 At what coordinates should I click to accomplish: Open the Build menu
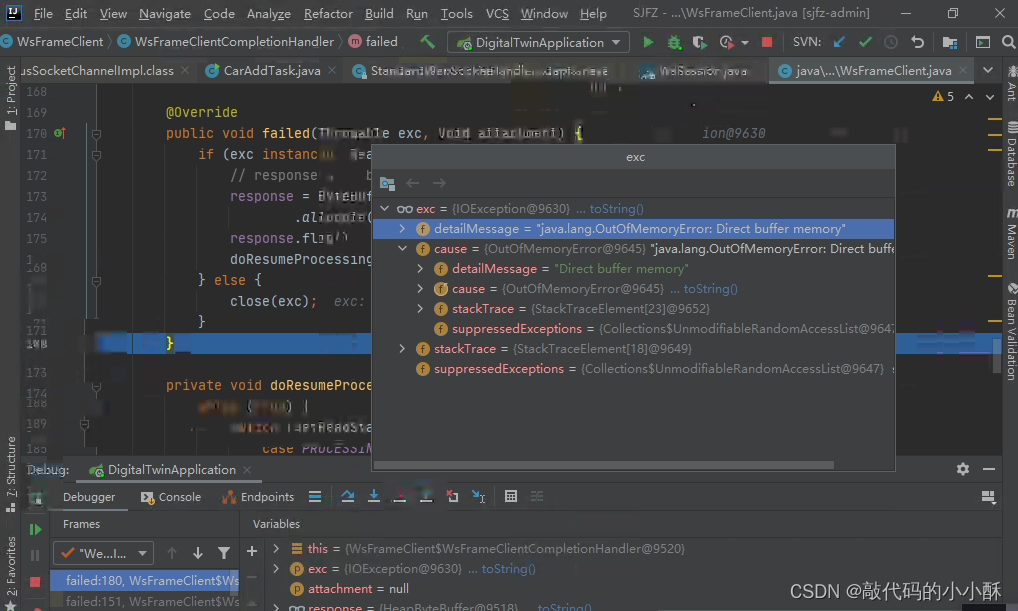click(379, 13)
